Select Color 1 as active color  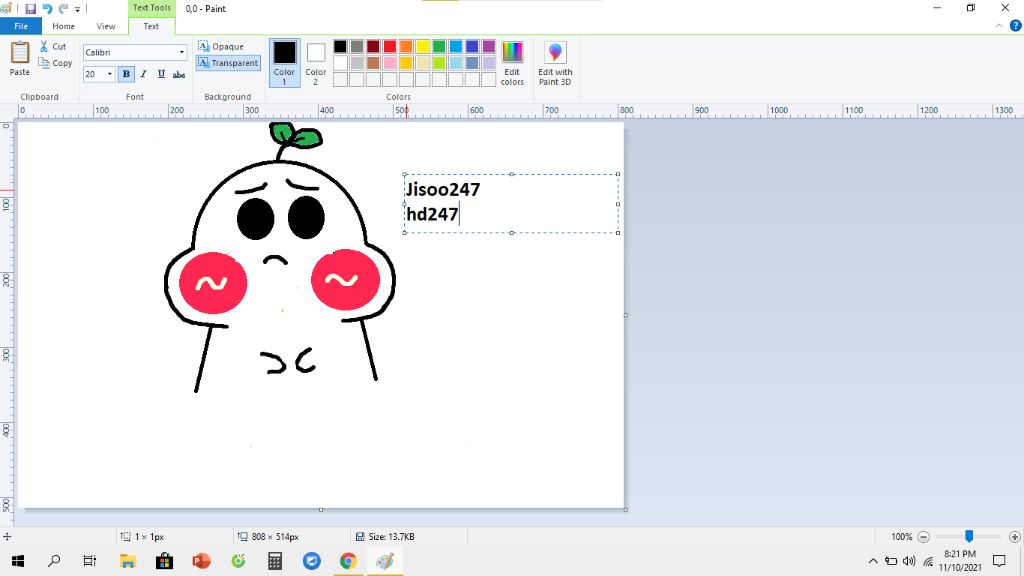tap(284, 63)
